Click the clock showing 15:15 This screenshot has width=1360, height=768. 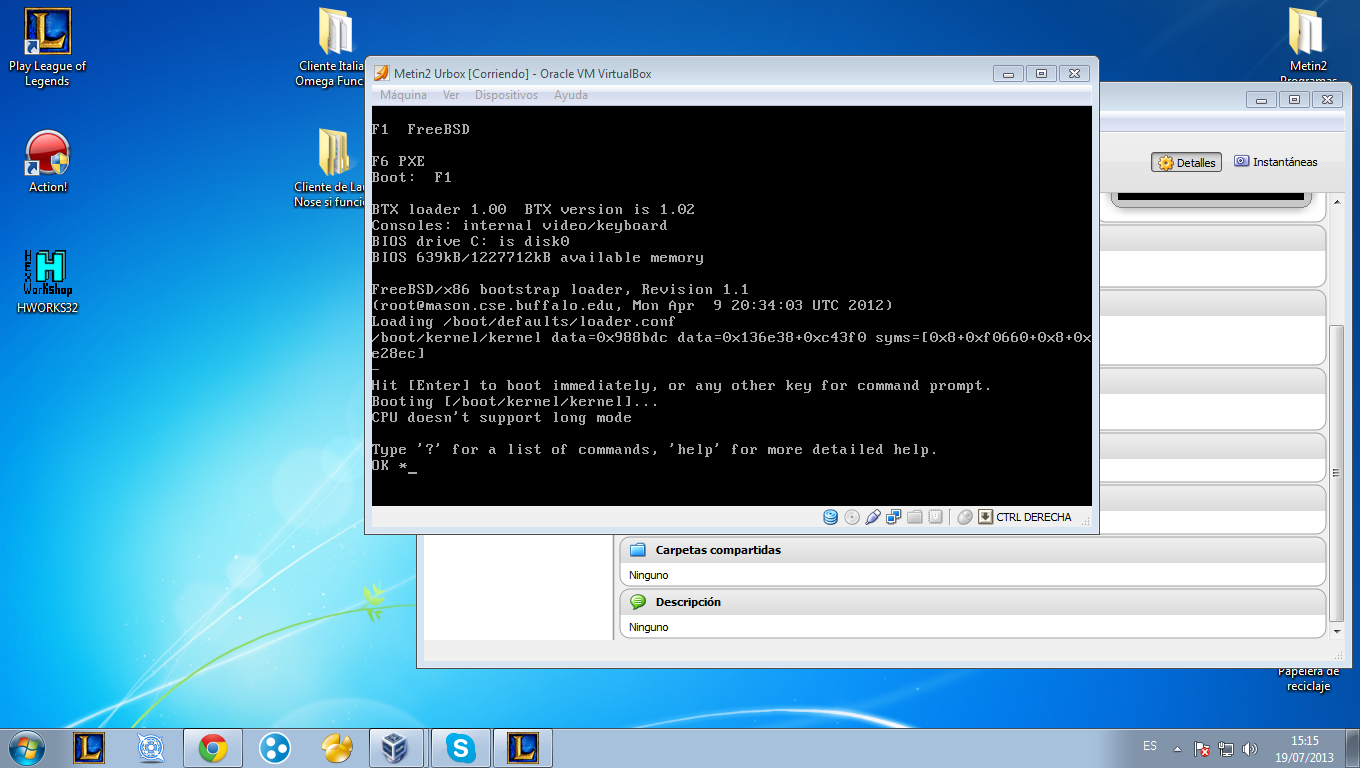click(1304, 741)
